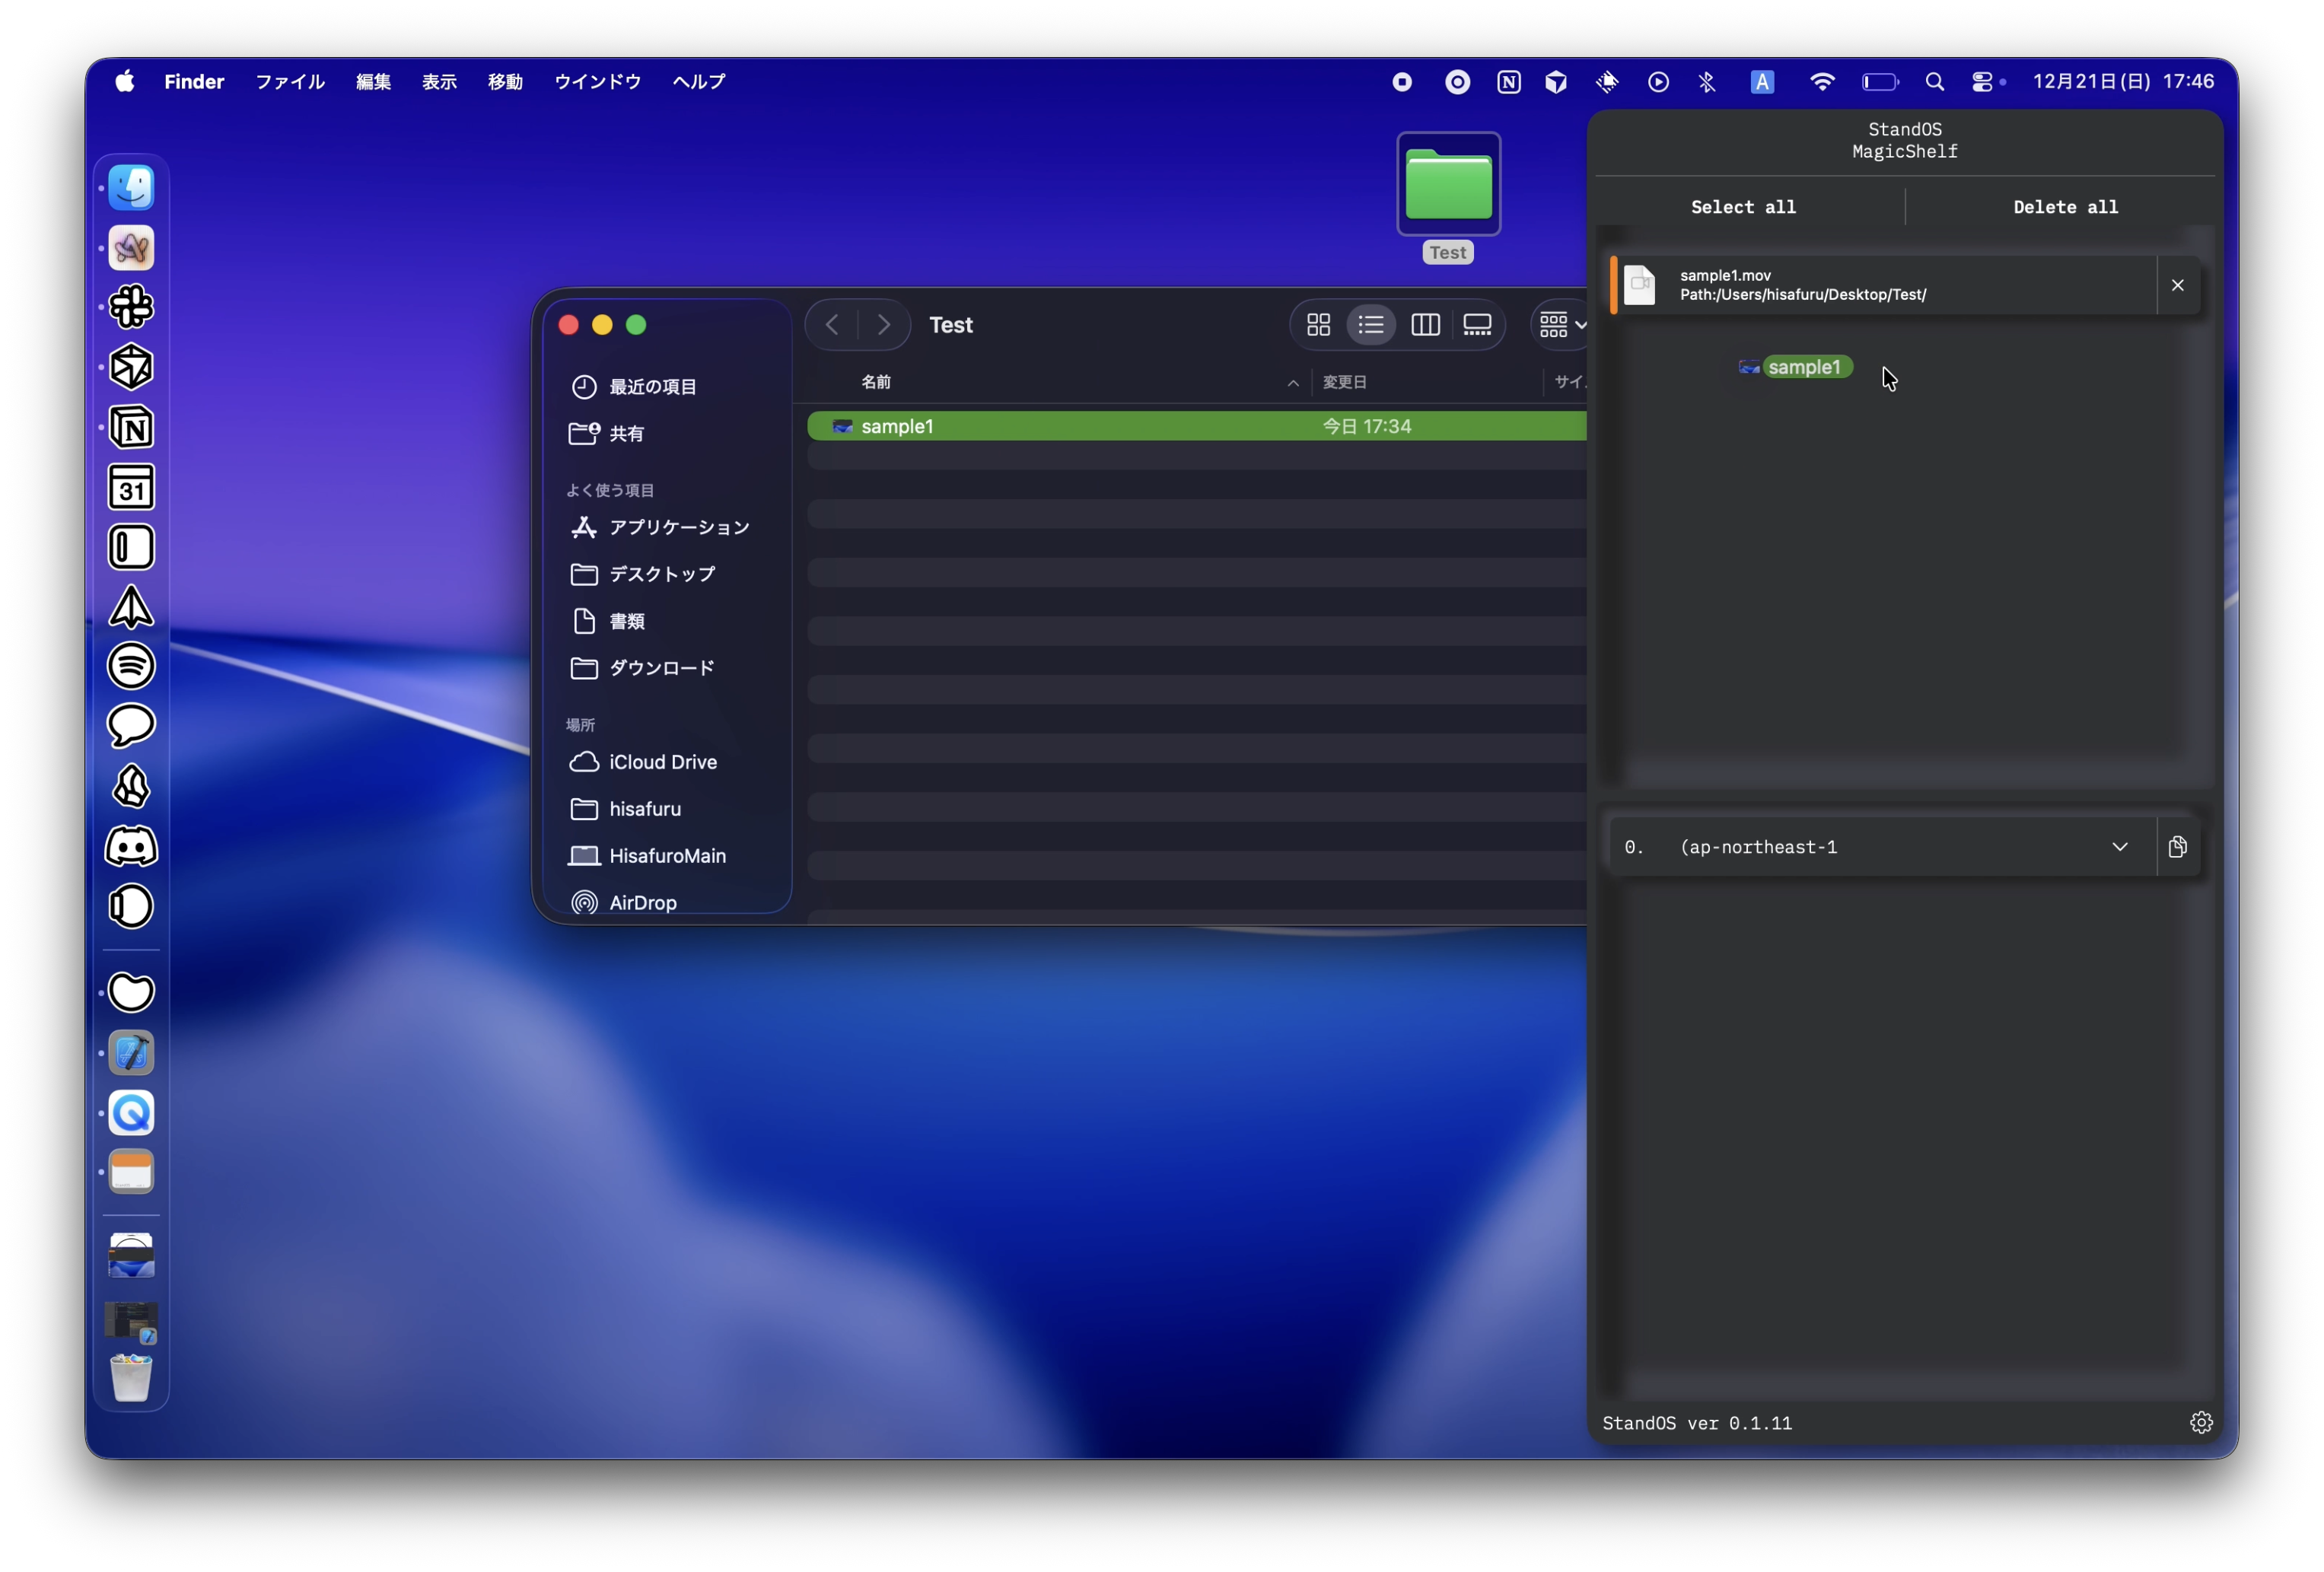Switch Finder to icon view
The height and width of the screenshot is (1572, 2324).
[x=1318, y=324]
